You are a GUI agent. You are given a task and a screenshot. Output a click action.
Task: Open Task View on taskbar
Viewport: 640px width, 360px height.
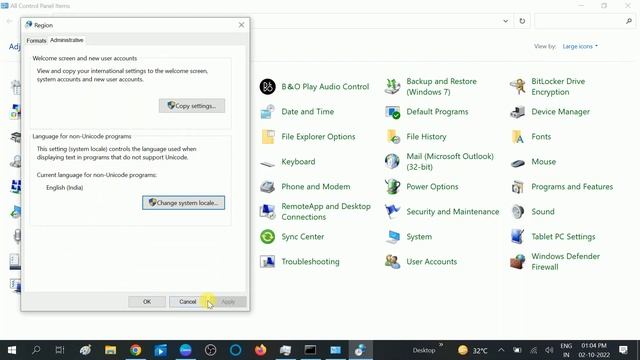click(60, 350)
